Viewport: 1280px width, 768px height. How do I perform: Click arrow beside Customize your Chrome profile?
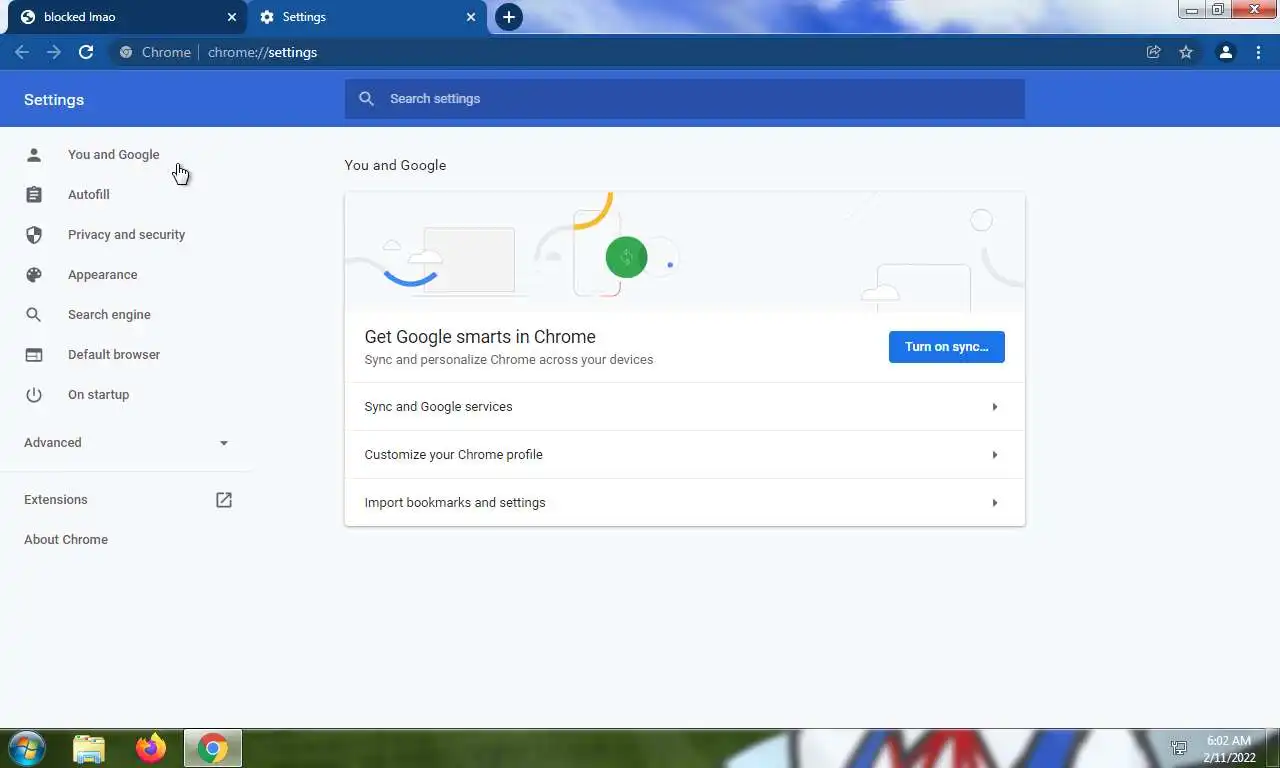(x=994, y=455)
